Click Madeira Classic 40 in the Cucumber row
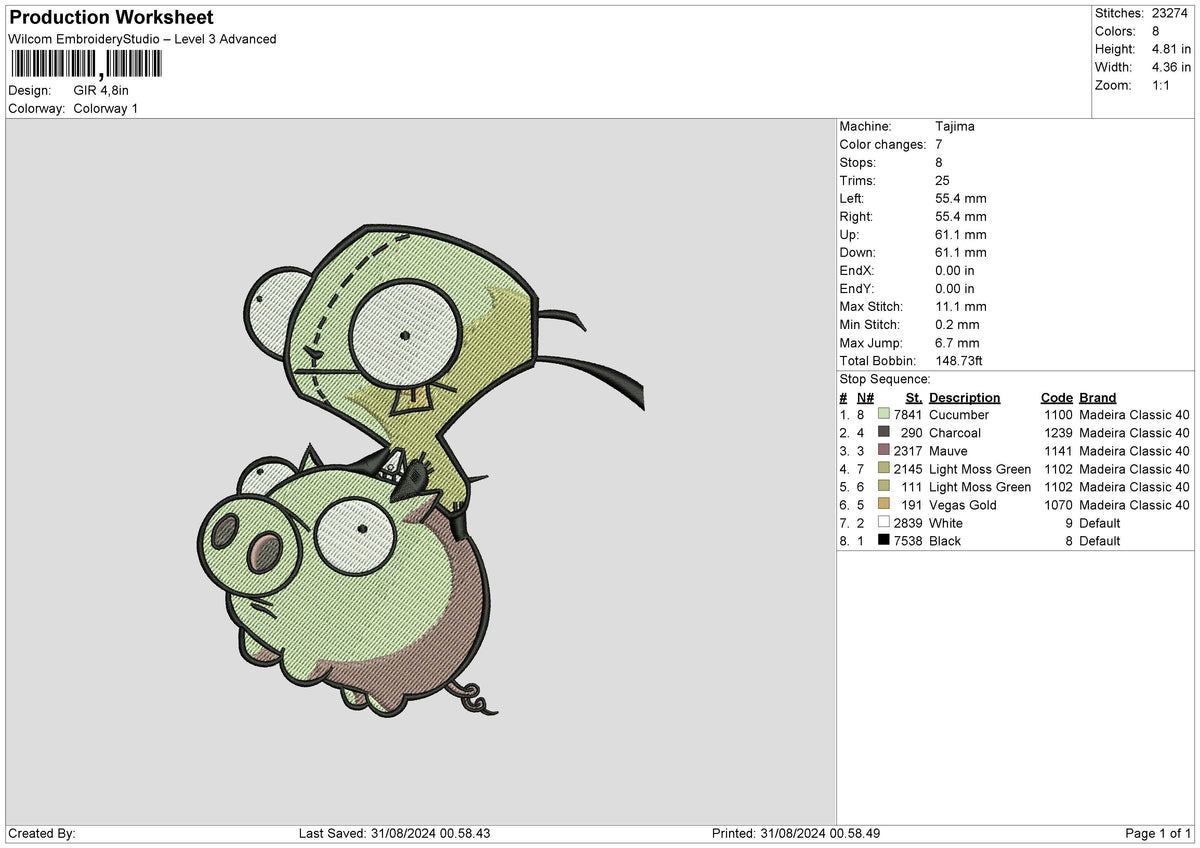1200x848 pixels. (x=1134, y=414)
